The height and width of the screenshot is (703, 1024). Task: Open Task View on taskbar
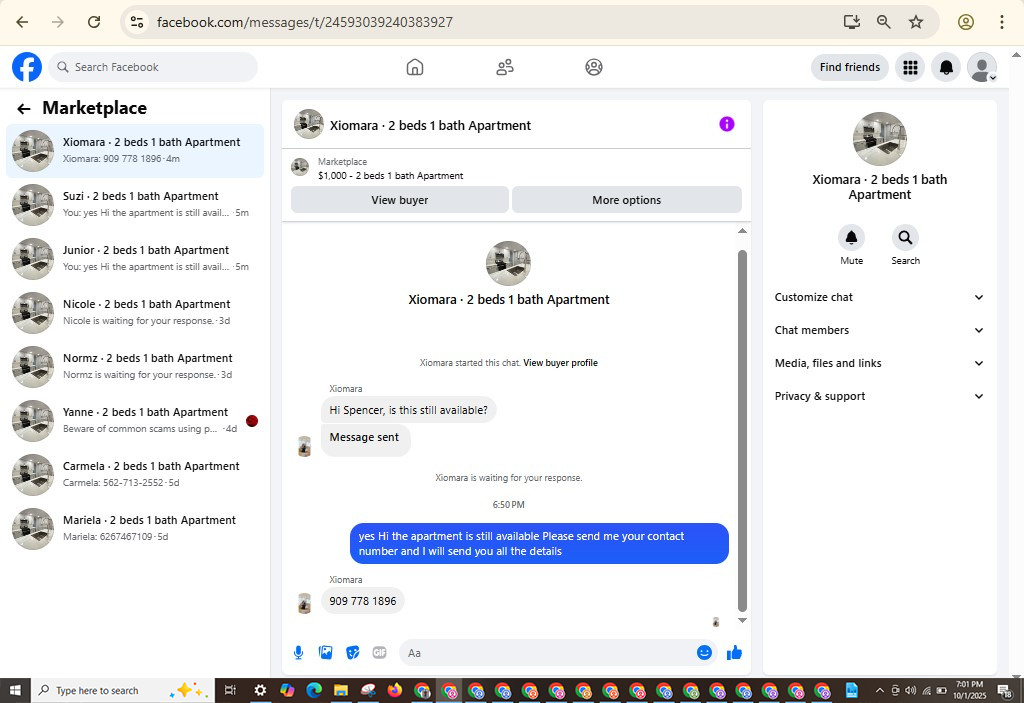(230, 690)
